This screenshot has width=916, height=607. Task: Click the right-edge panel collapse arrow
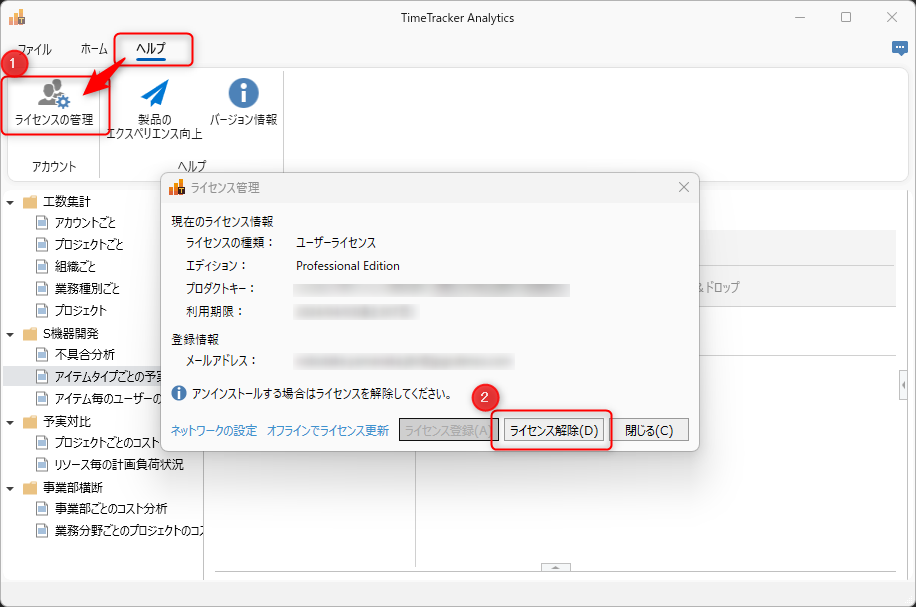coord(904,384)
